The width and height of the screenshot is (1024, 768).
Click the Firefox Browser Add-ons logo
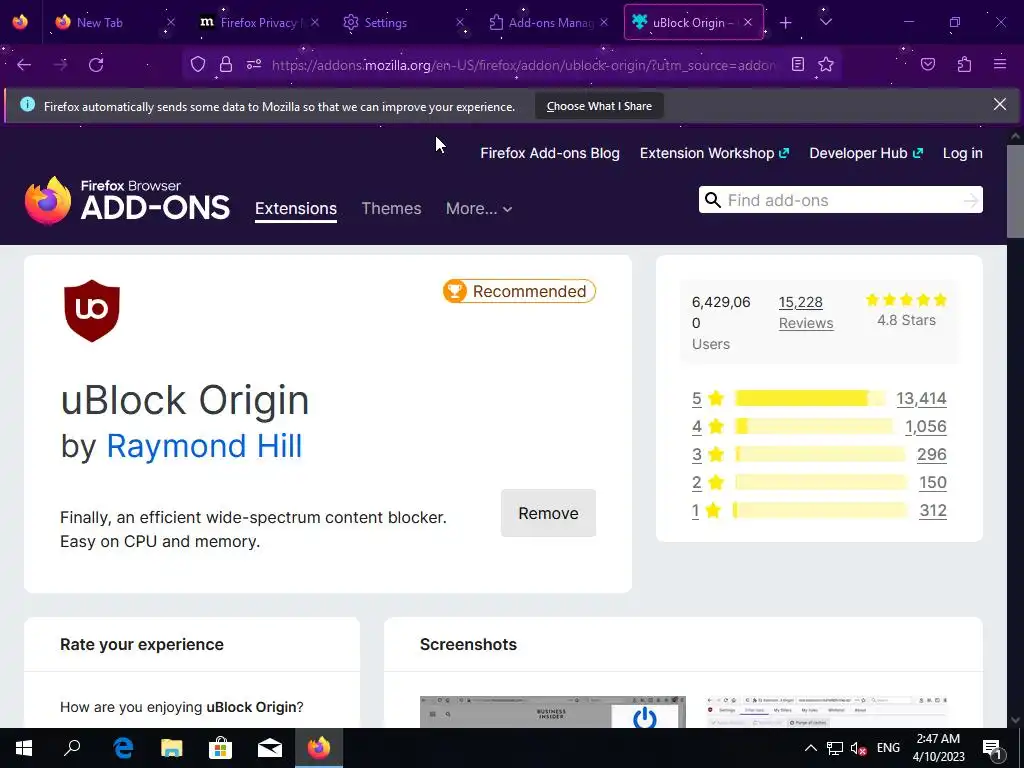point(127,200)
